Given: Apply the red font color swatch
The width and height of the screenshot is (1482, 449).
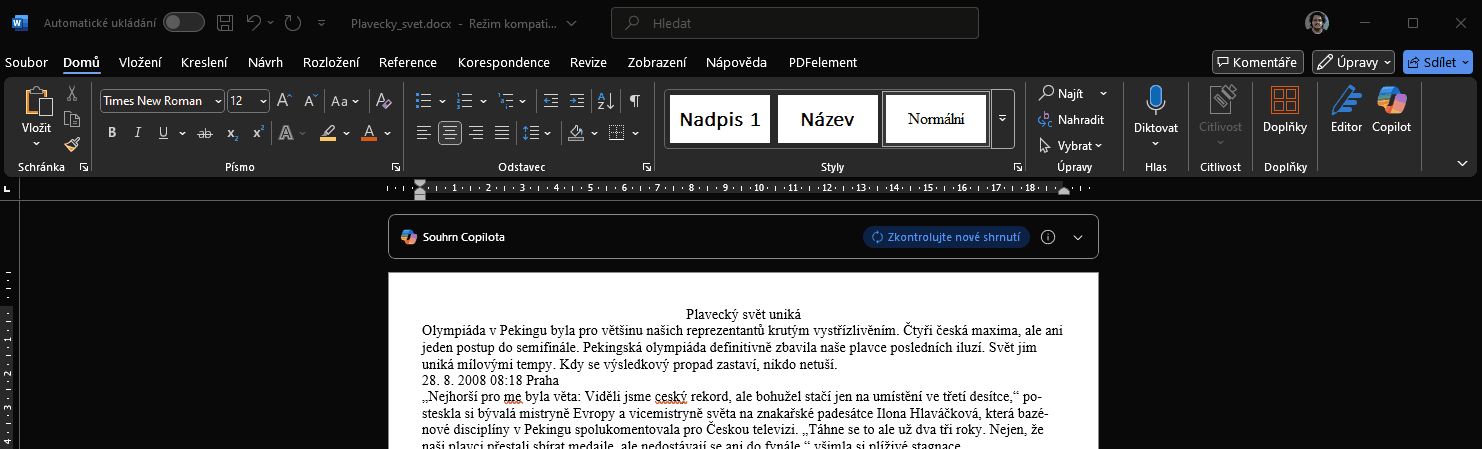Looking at the screenshot, I should tap(368, 133).
